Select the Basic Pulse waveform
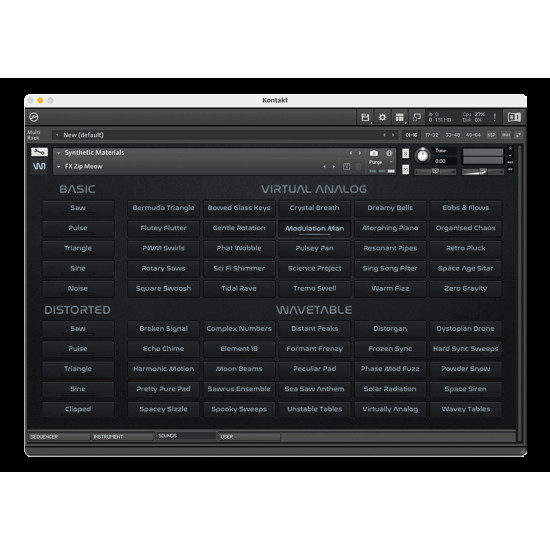 point(78,228)
